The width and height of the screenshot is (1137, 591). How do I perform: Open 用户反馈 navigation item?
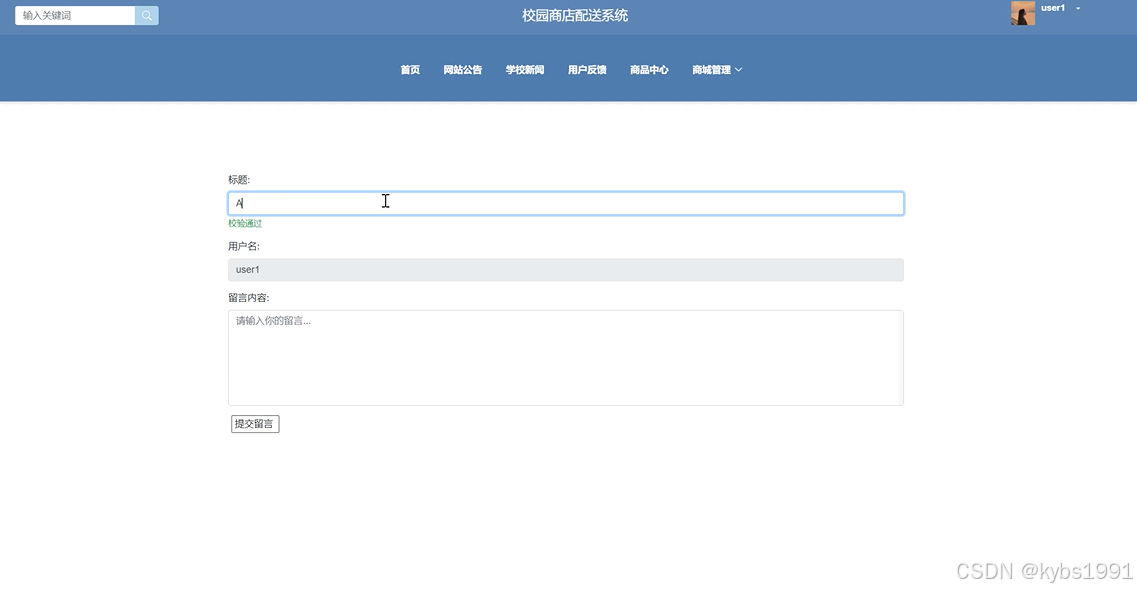pyautogui.click(x=587, y=70)
